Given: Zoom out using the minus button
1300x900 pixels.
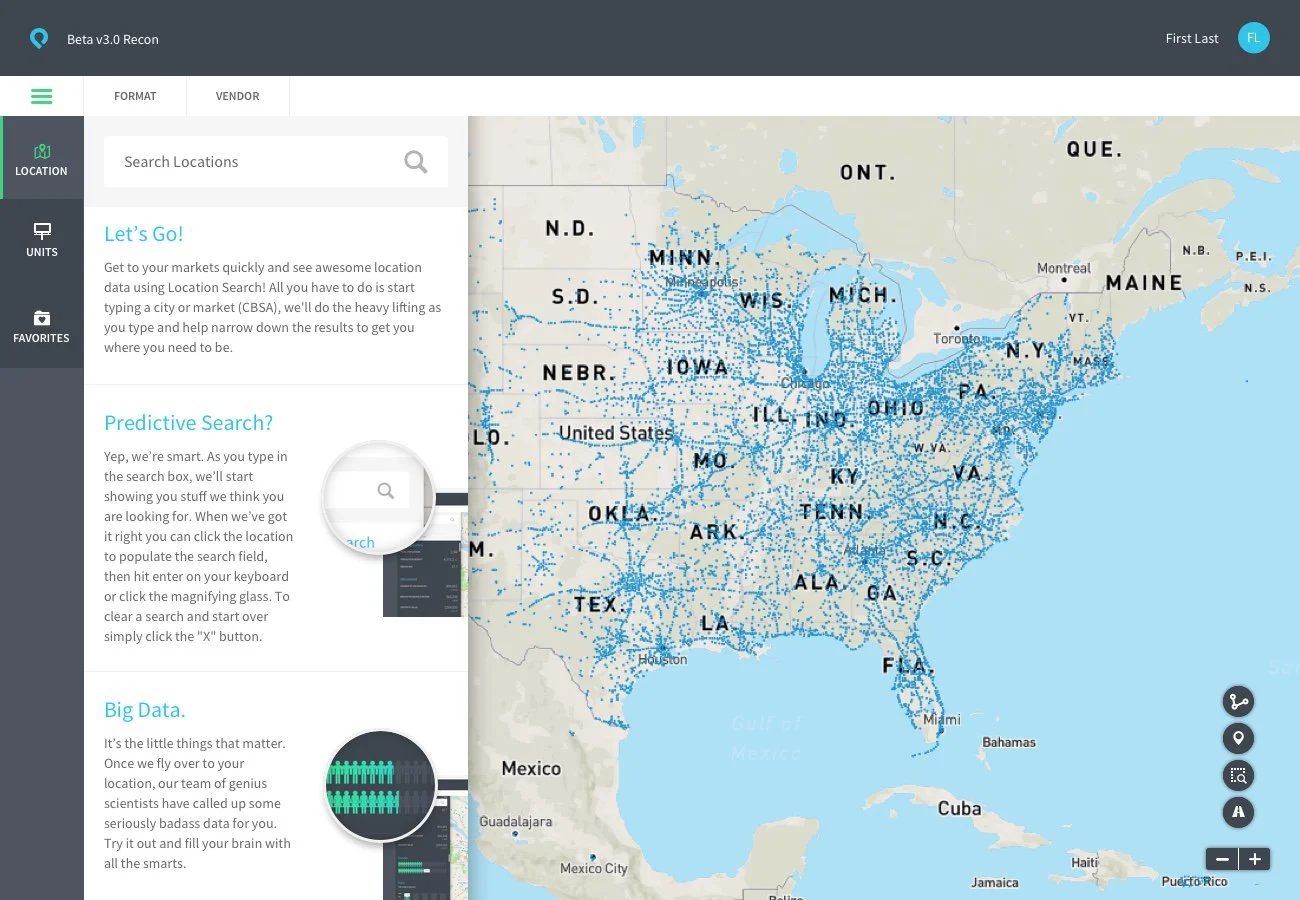Looking at the screenshot, I should [1222, 858].
